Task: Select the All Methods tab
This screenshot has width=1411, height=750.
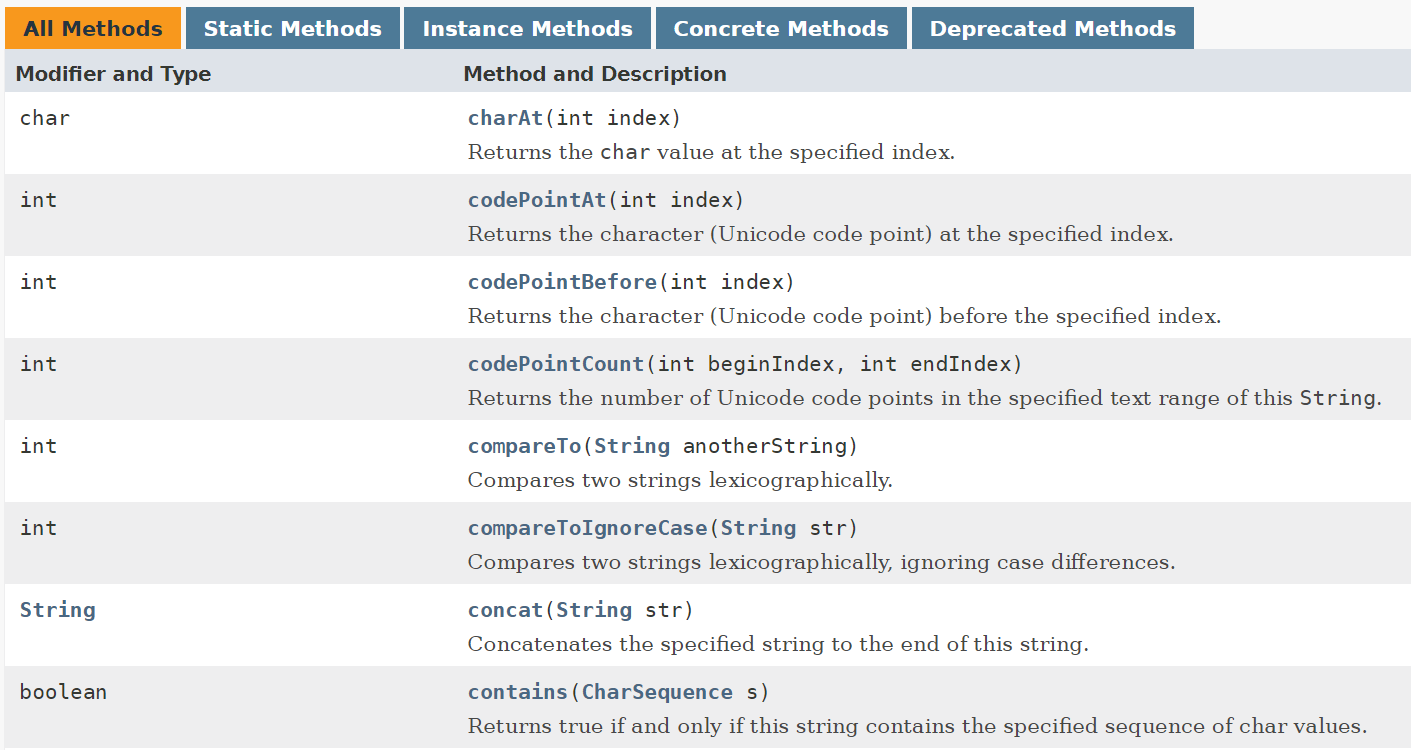Action: [92, 27]
